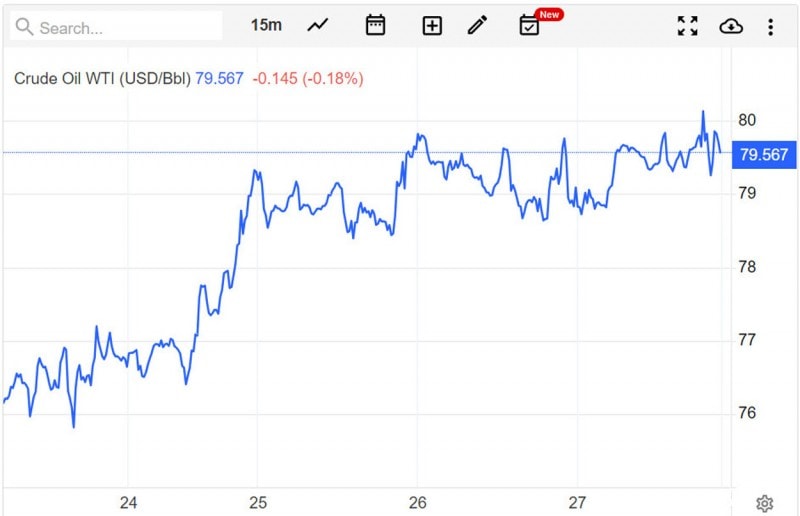Open the 15m interval dropdown
The height and width of the screenshot is (516, 800).
[x=266, y=25]
